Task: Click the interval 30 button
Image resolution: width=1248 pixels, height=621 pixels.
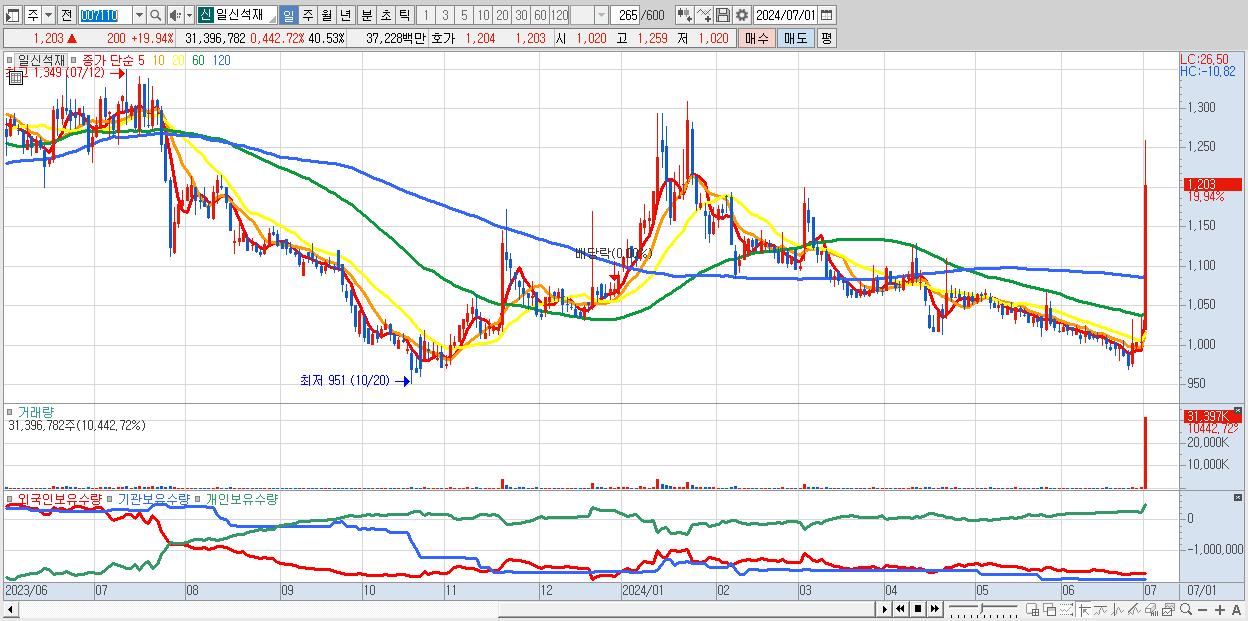Action: [521, 15]
